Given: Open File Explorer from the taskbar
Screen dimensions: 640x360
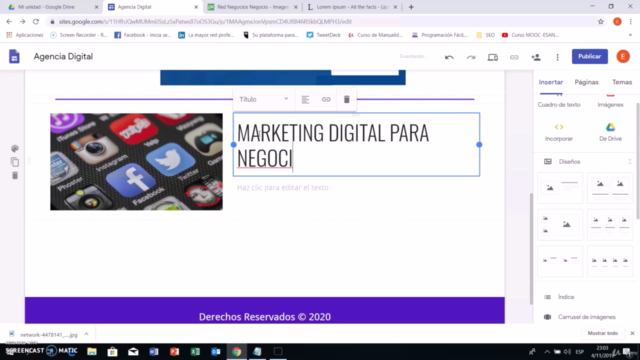Looking at the screenshot, I should point(92,351).
